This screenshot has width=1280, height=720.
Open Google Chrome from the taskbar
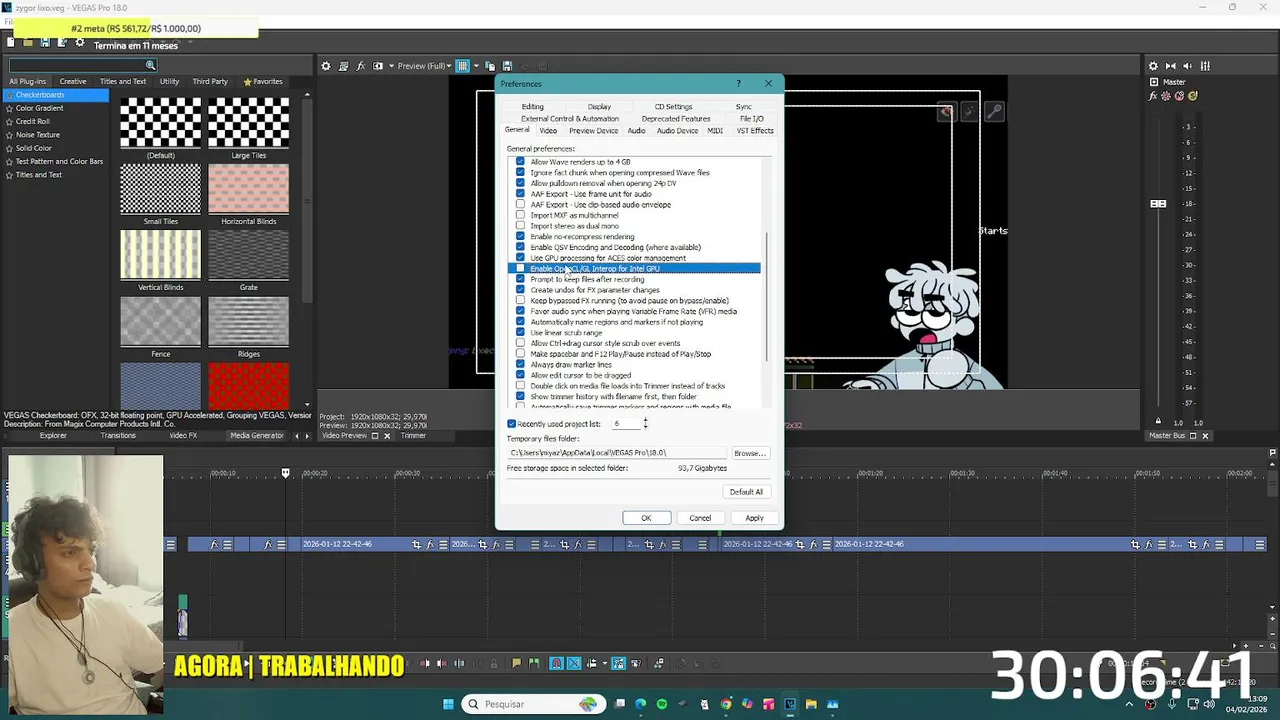[726, 704]
